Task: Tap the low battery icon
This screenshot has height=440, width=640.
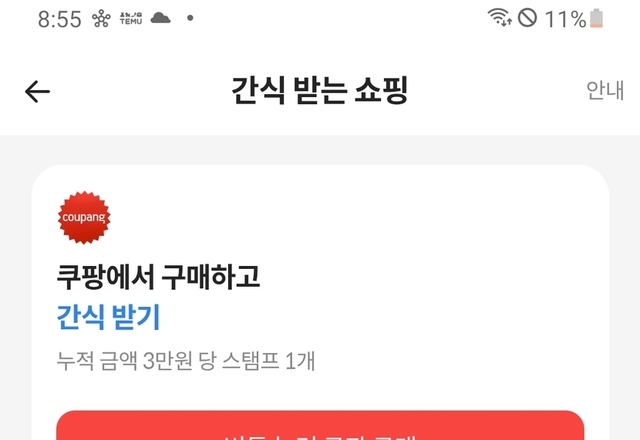Action: (x=596, y=18)
